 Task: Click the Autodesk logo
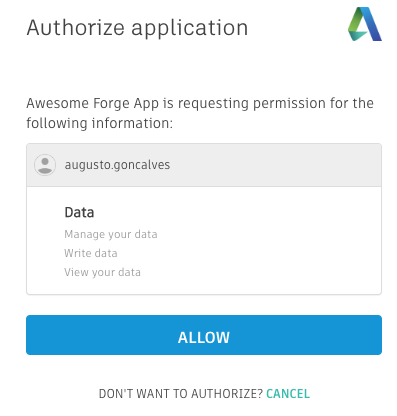[364, 24]
